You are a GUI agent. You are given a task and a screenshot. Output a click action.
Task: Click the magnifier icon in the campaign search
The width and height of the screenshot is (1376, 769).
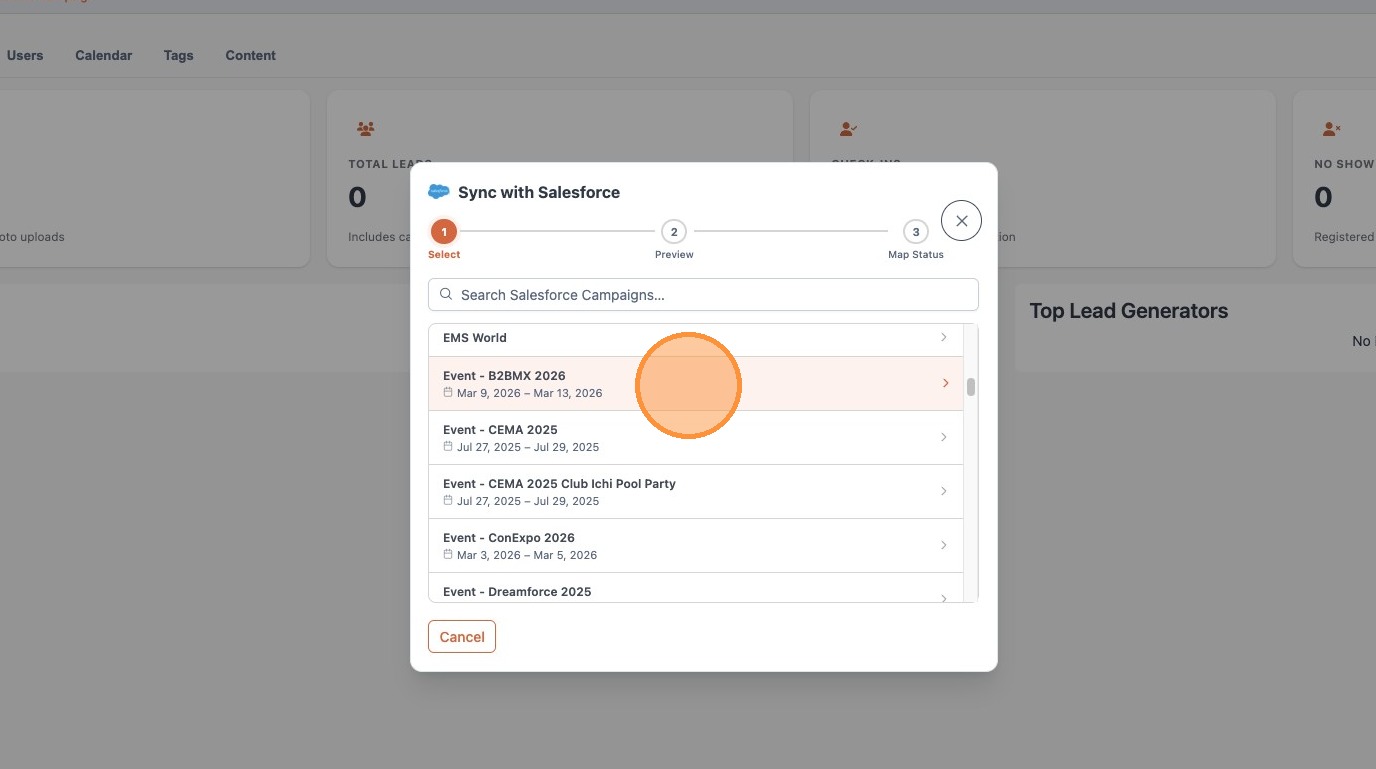(x=446, y=295)
